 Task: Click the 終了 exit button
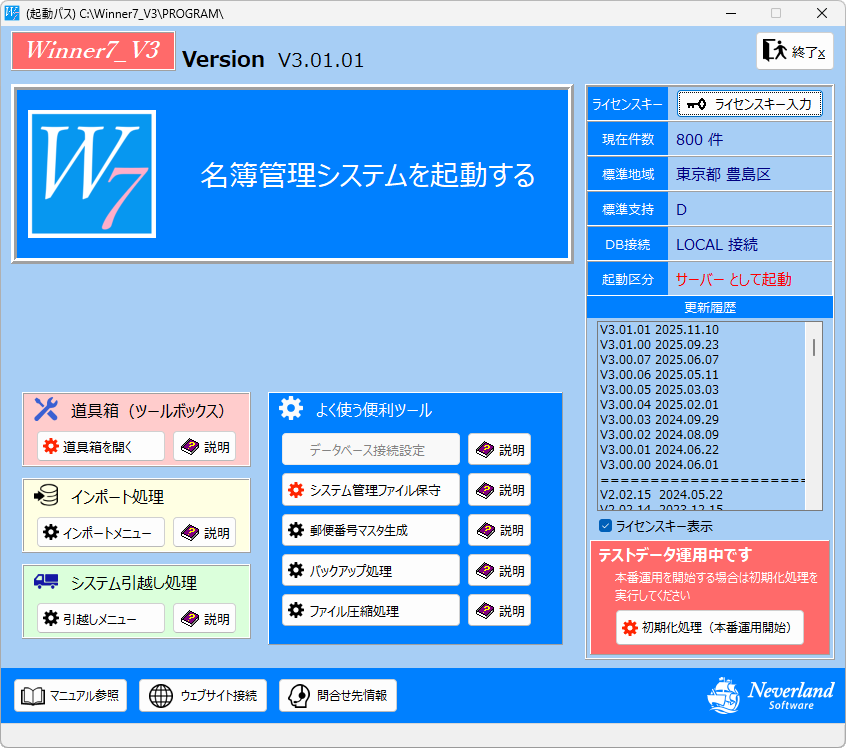pyautogui.click(x=795, y=51)
